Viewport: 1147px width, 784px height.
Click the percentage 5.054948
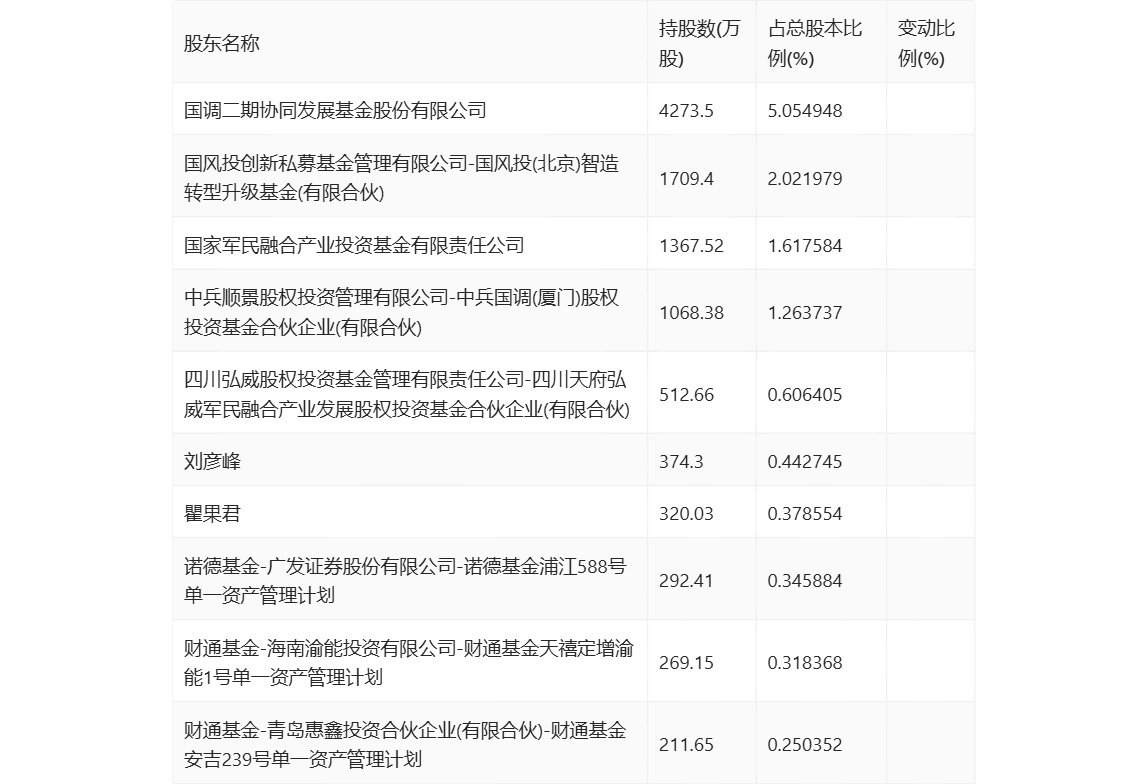(x=805, y=111)
